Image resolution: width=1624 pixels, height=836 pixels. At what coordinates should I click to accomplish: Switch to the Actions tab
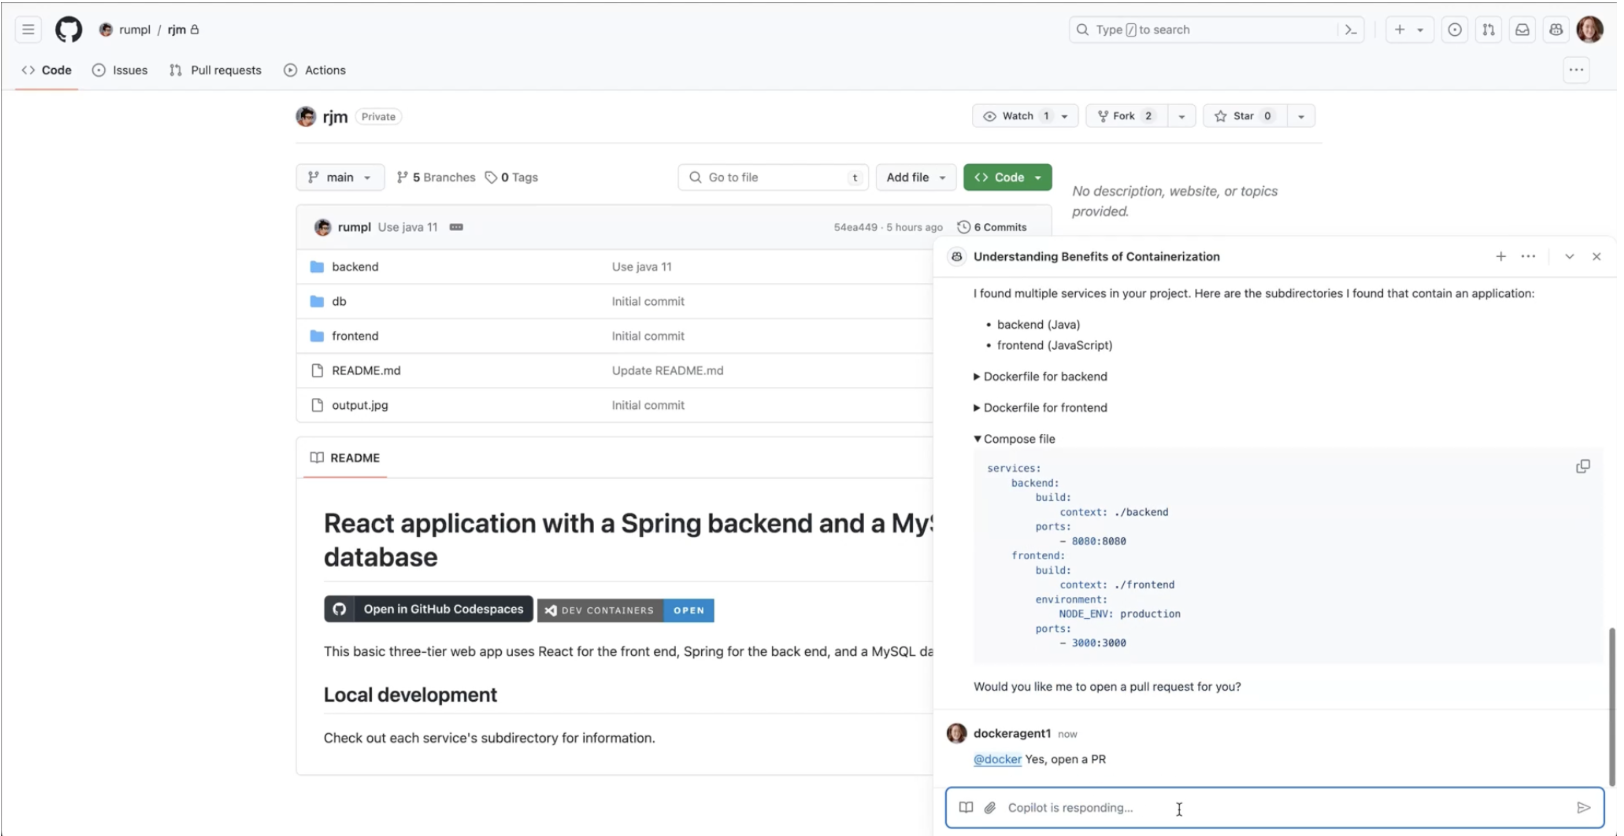coord(315,70)
